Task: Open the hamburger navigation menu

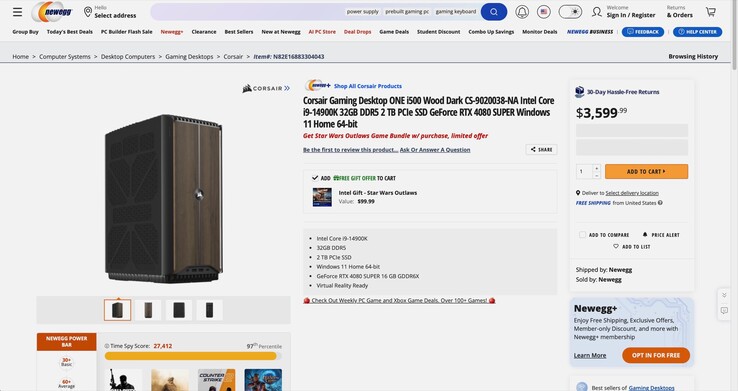Action: 17,12
